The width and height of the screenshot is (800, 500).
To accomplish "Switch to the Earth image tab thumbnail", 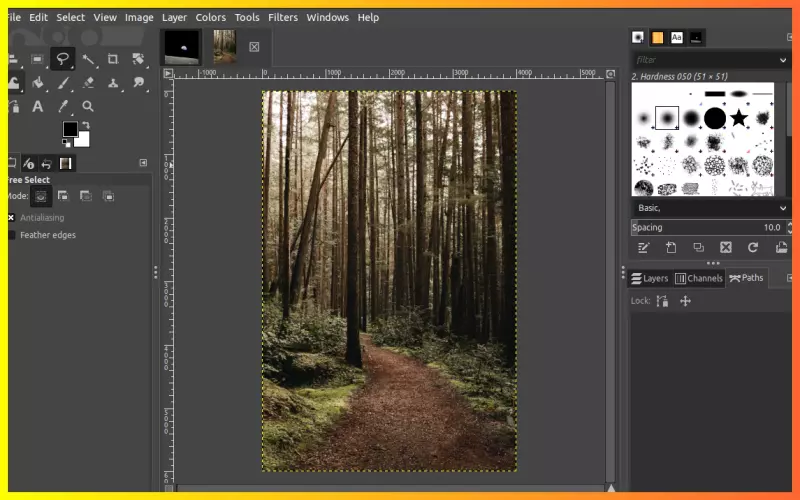I will click(182, 47).
